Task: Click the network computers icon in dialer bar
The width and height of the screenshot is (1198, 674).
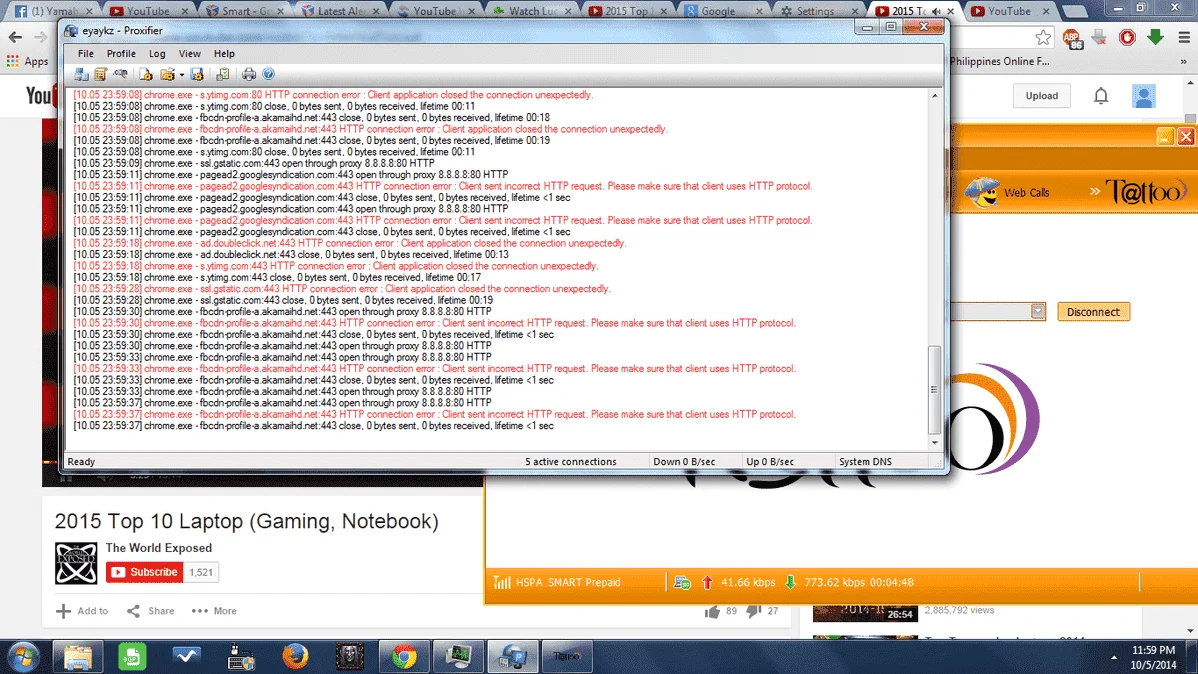Action: coord(682,582)
